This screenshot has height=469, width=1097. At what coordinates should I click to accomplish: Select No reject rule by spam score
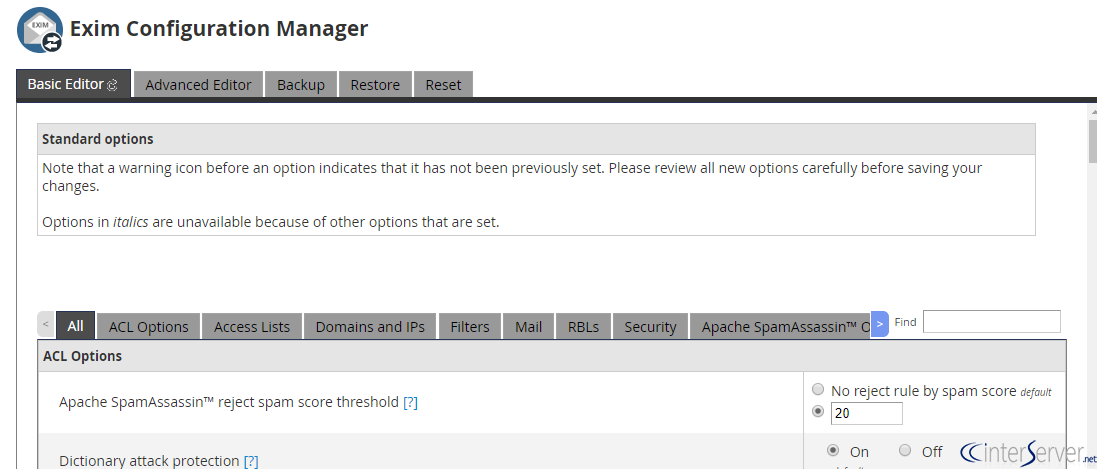[818, 389]
